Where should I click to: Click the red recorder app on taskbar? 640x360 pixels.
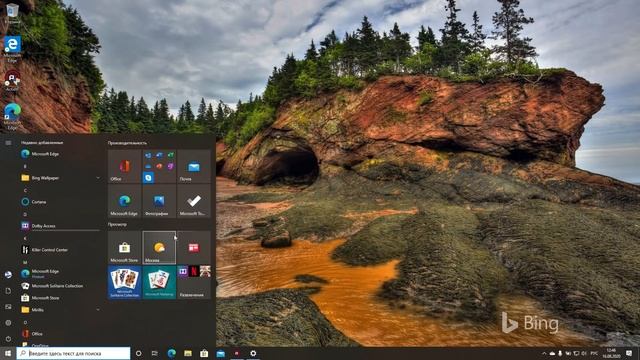[x=237, y=353]
